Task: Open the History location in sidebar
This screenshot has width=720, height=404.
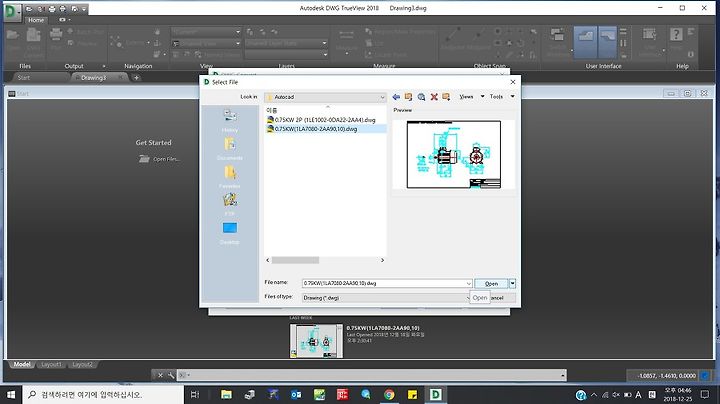Action: pyautogui.click(x=230, y=121)
